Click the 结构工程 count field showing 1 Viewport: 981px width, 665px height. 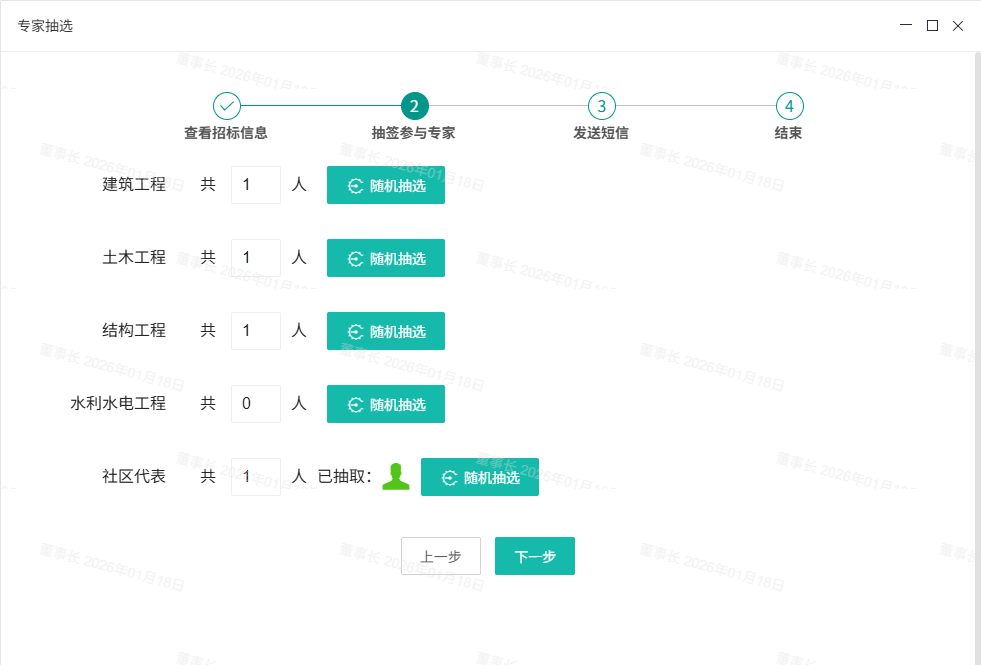click(255, 331)
